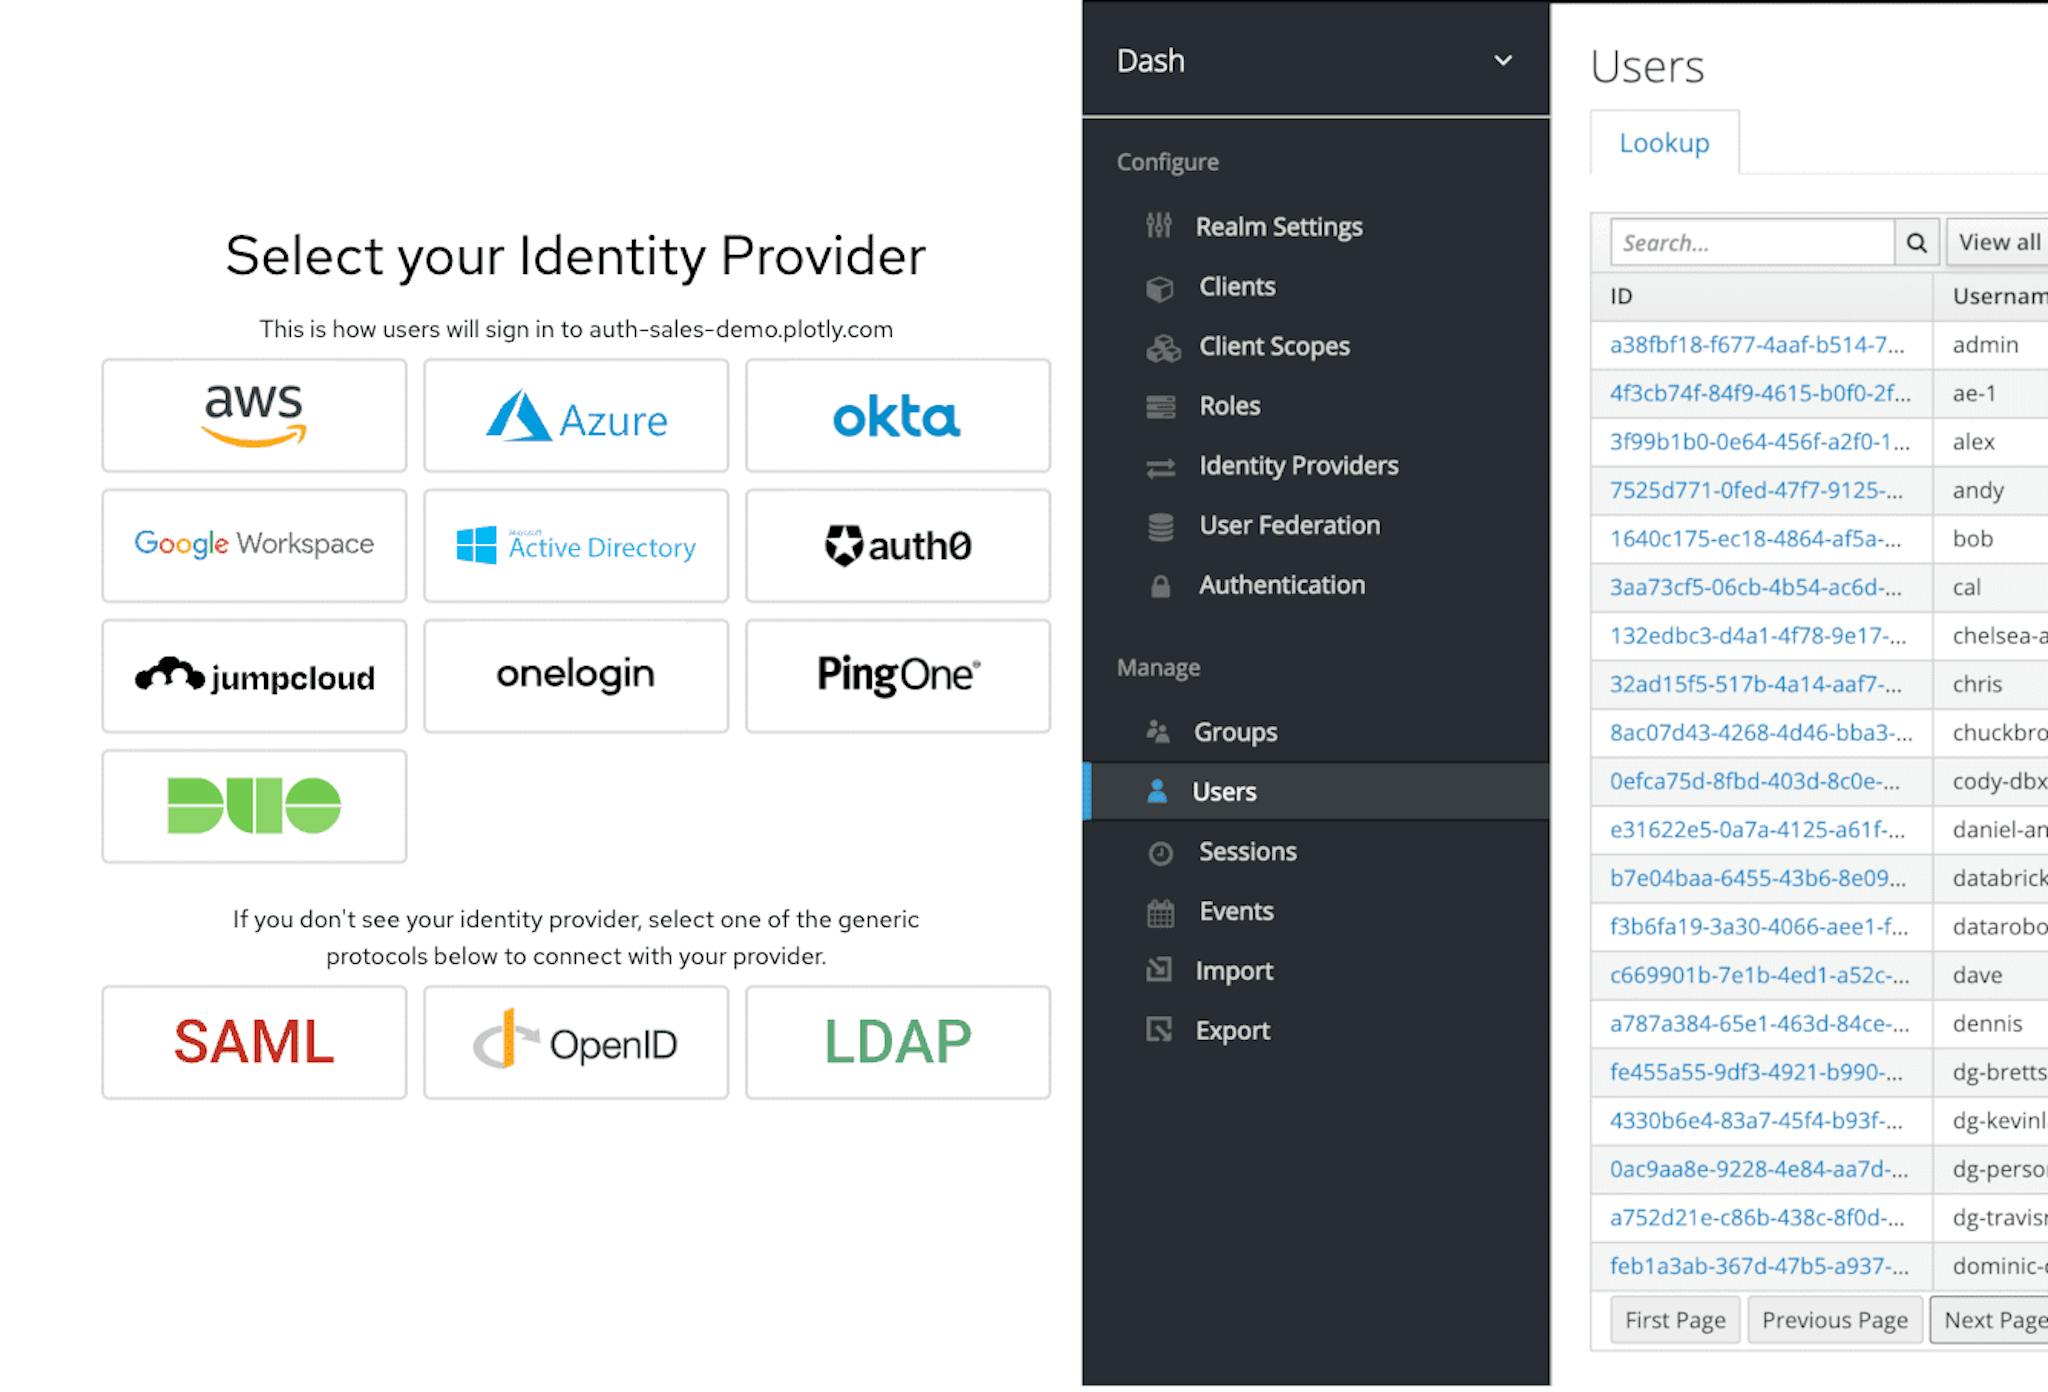The image size is (2048, 1392).
Task: Open Realm Settings via its sliders icon
Action: [x=1158, y=226]
